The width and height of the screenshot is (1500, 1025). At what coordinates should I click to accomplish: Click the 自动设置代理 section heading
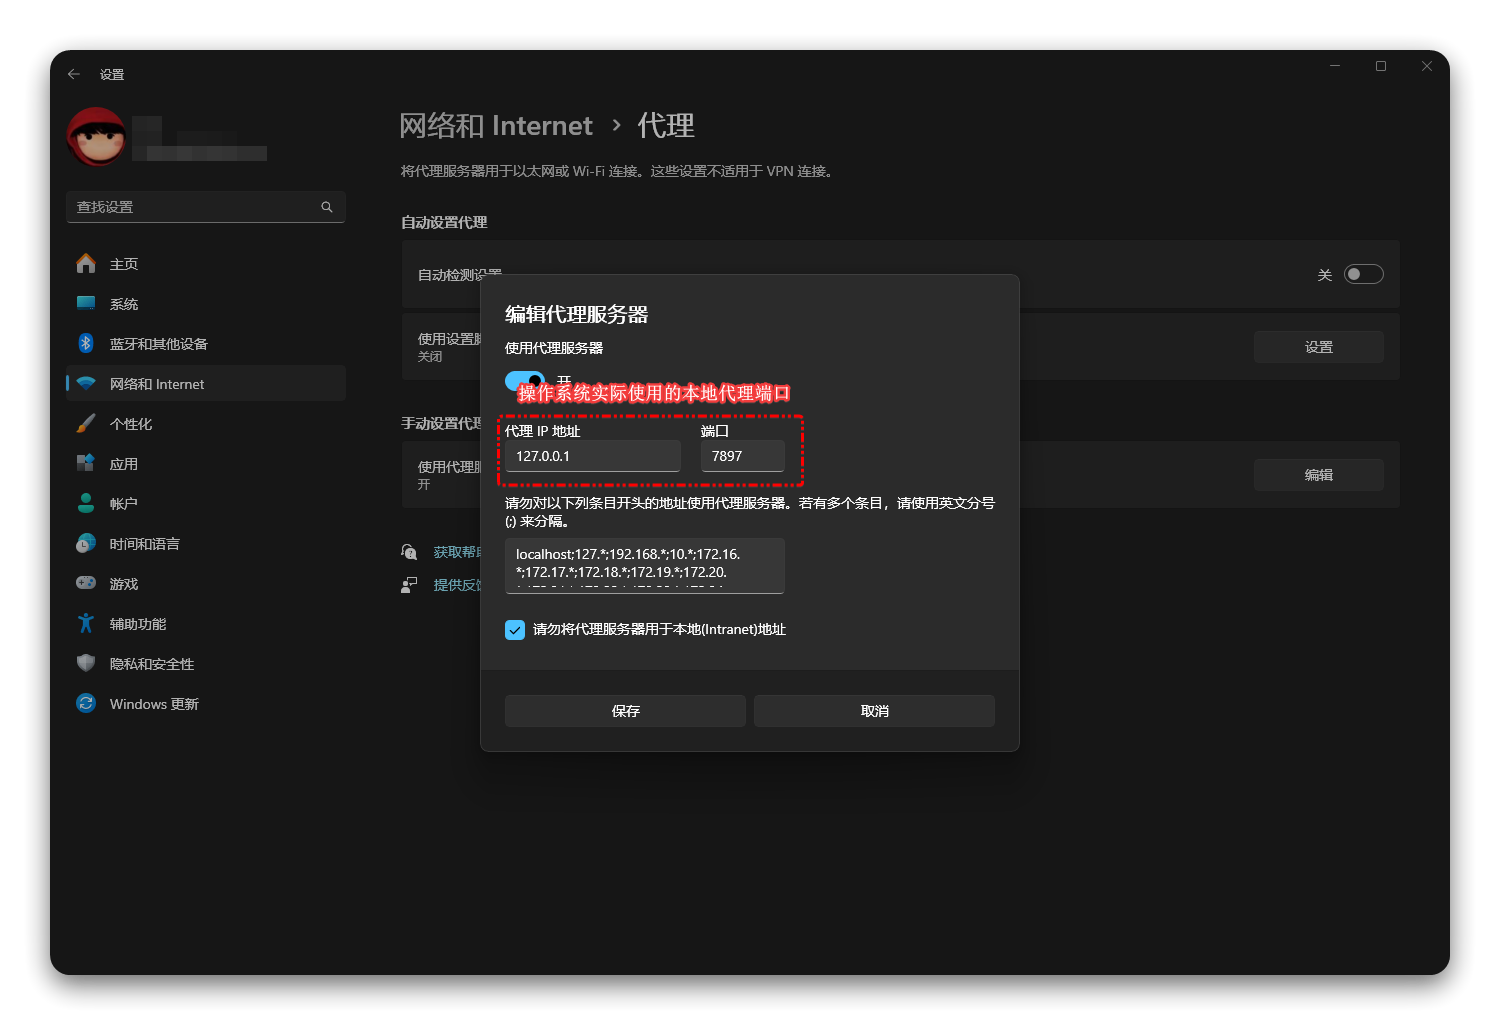tap(444, 222)
